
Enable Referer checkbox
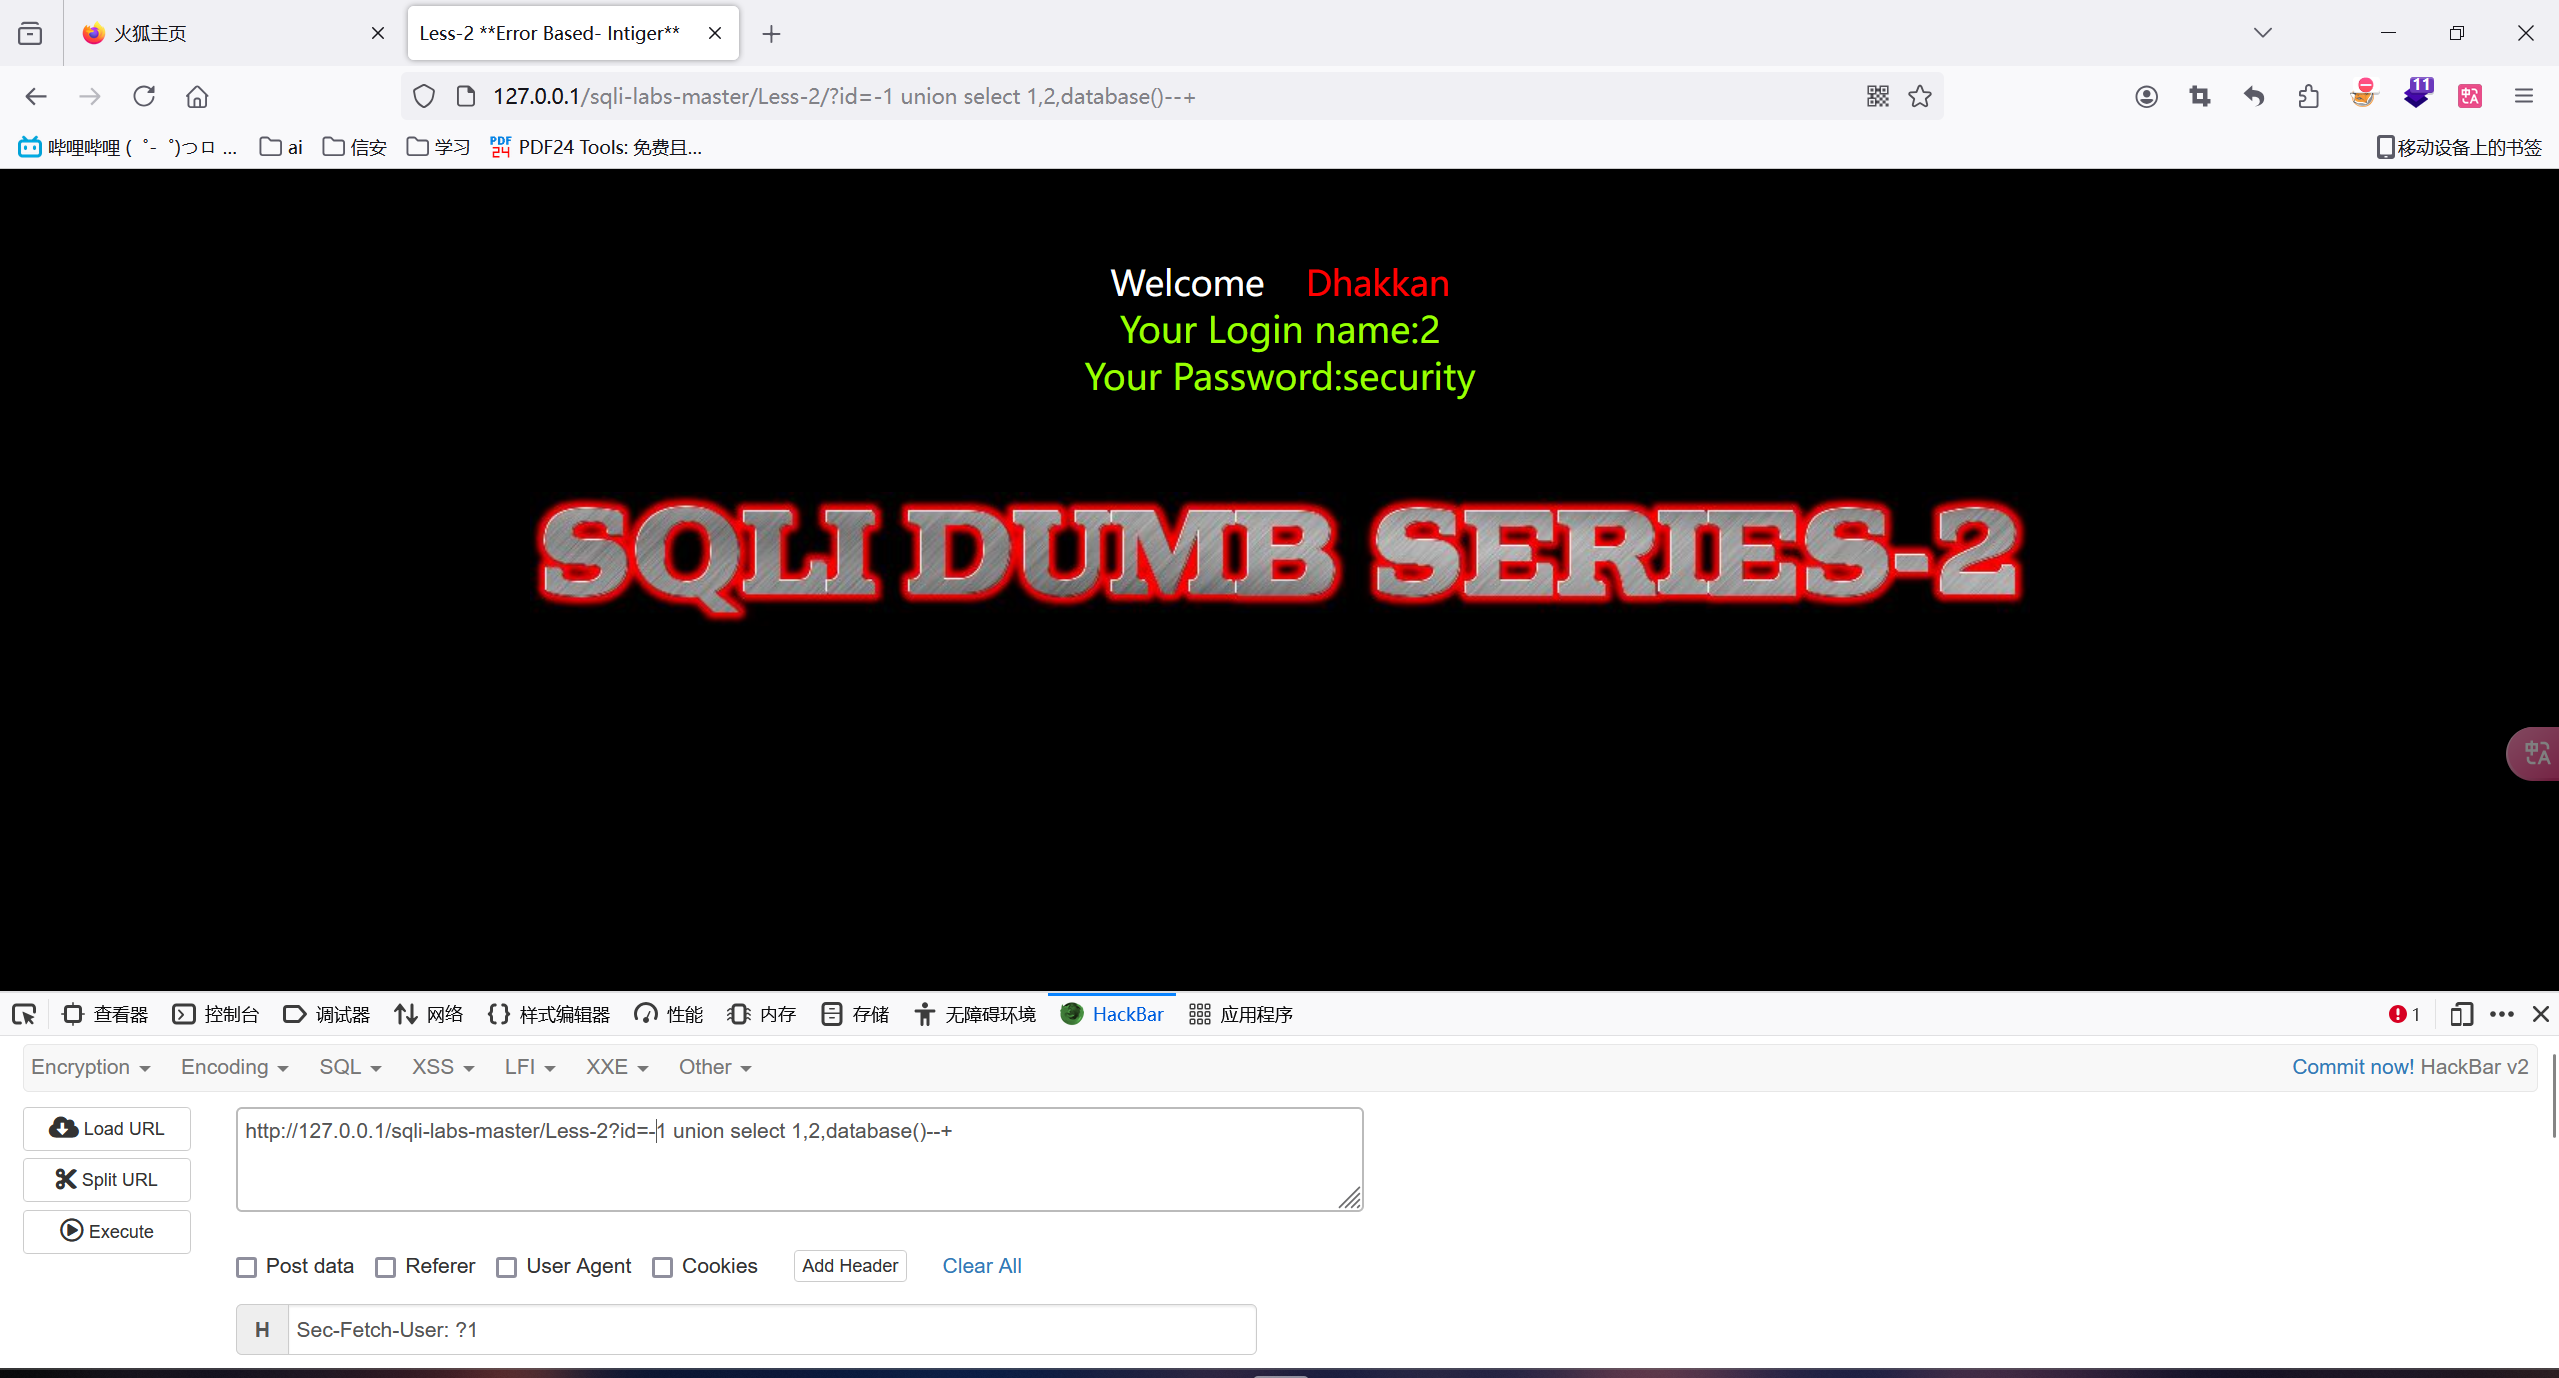(385, 1267)
